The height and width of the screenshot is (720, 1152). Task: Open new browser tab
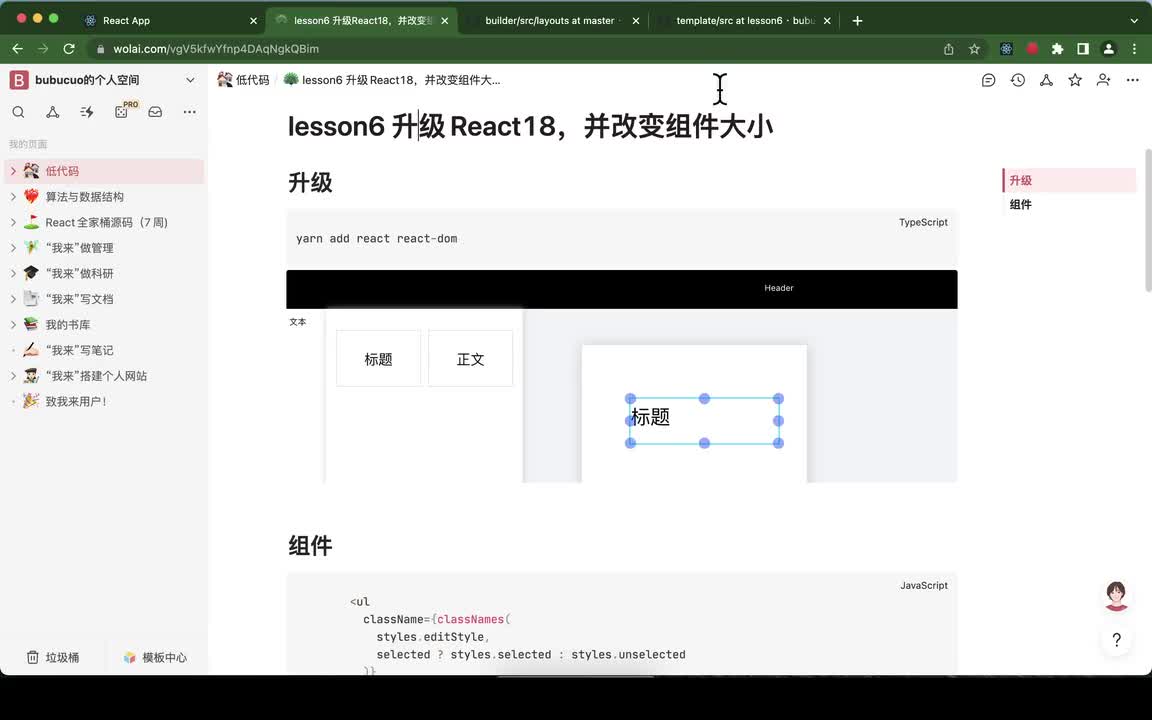click(857, 21)
